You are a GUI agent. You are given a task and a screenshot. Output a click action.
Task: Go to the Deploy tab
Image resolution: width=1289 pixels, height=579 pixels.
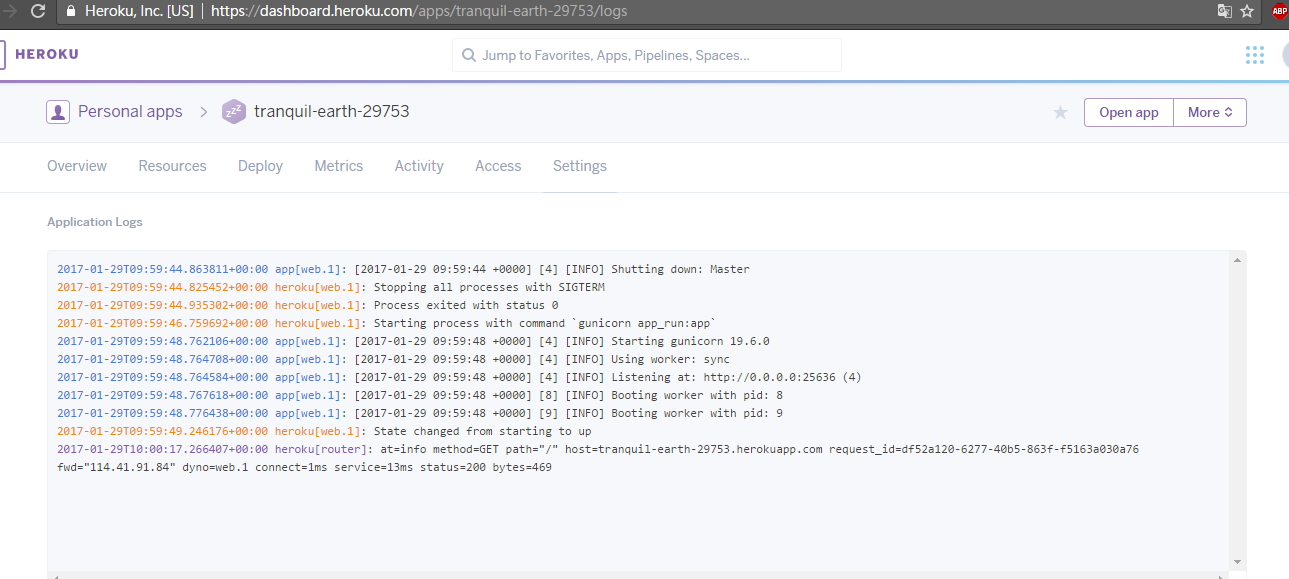tap(260, 166)
